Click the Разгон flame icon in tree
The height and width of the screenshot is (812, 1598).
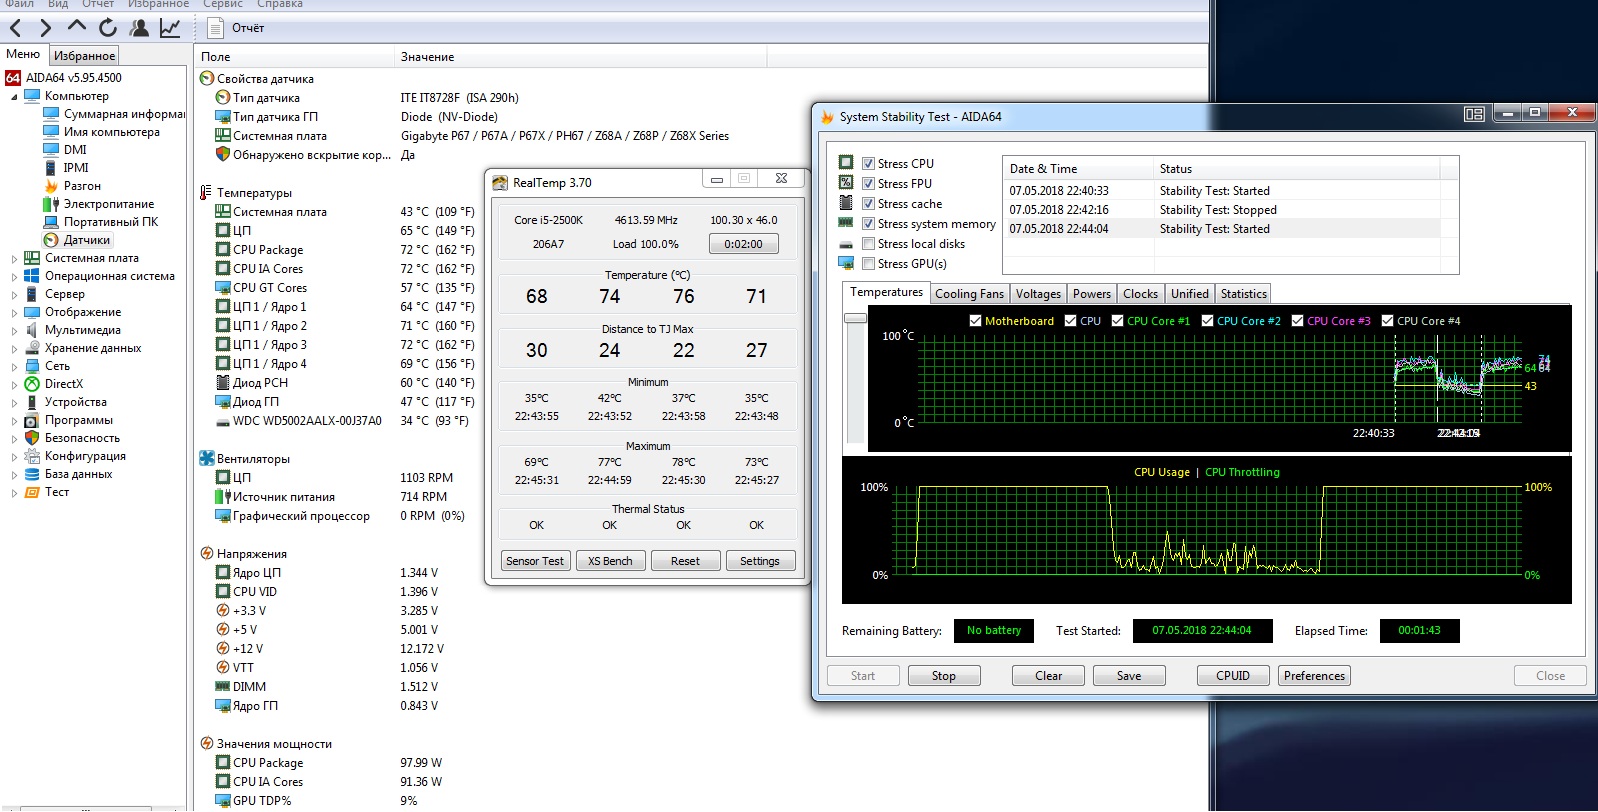(x=51, y=186)
